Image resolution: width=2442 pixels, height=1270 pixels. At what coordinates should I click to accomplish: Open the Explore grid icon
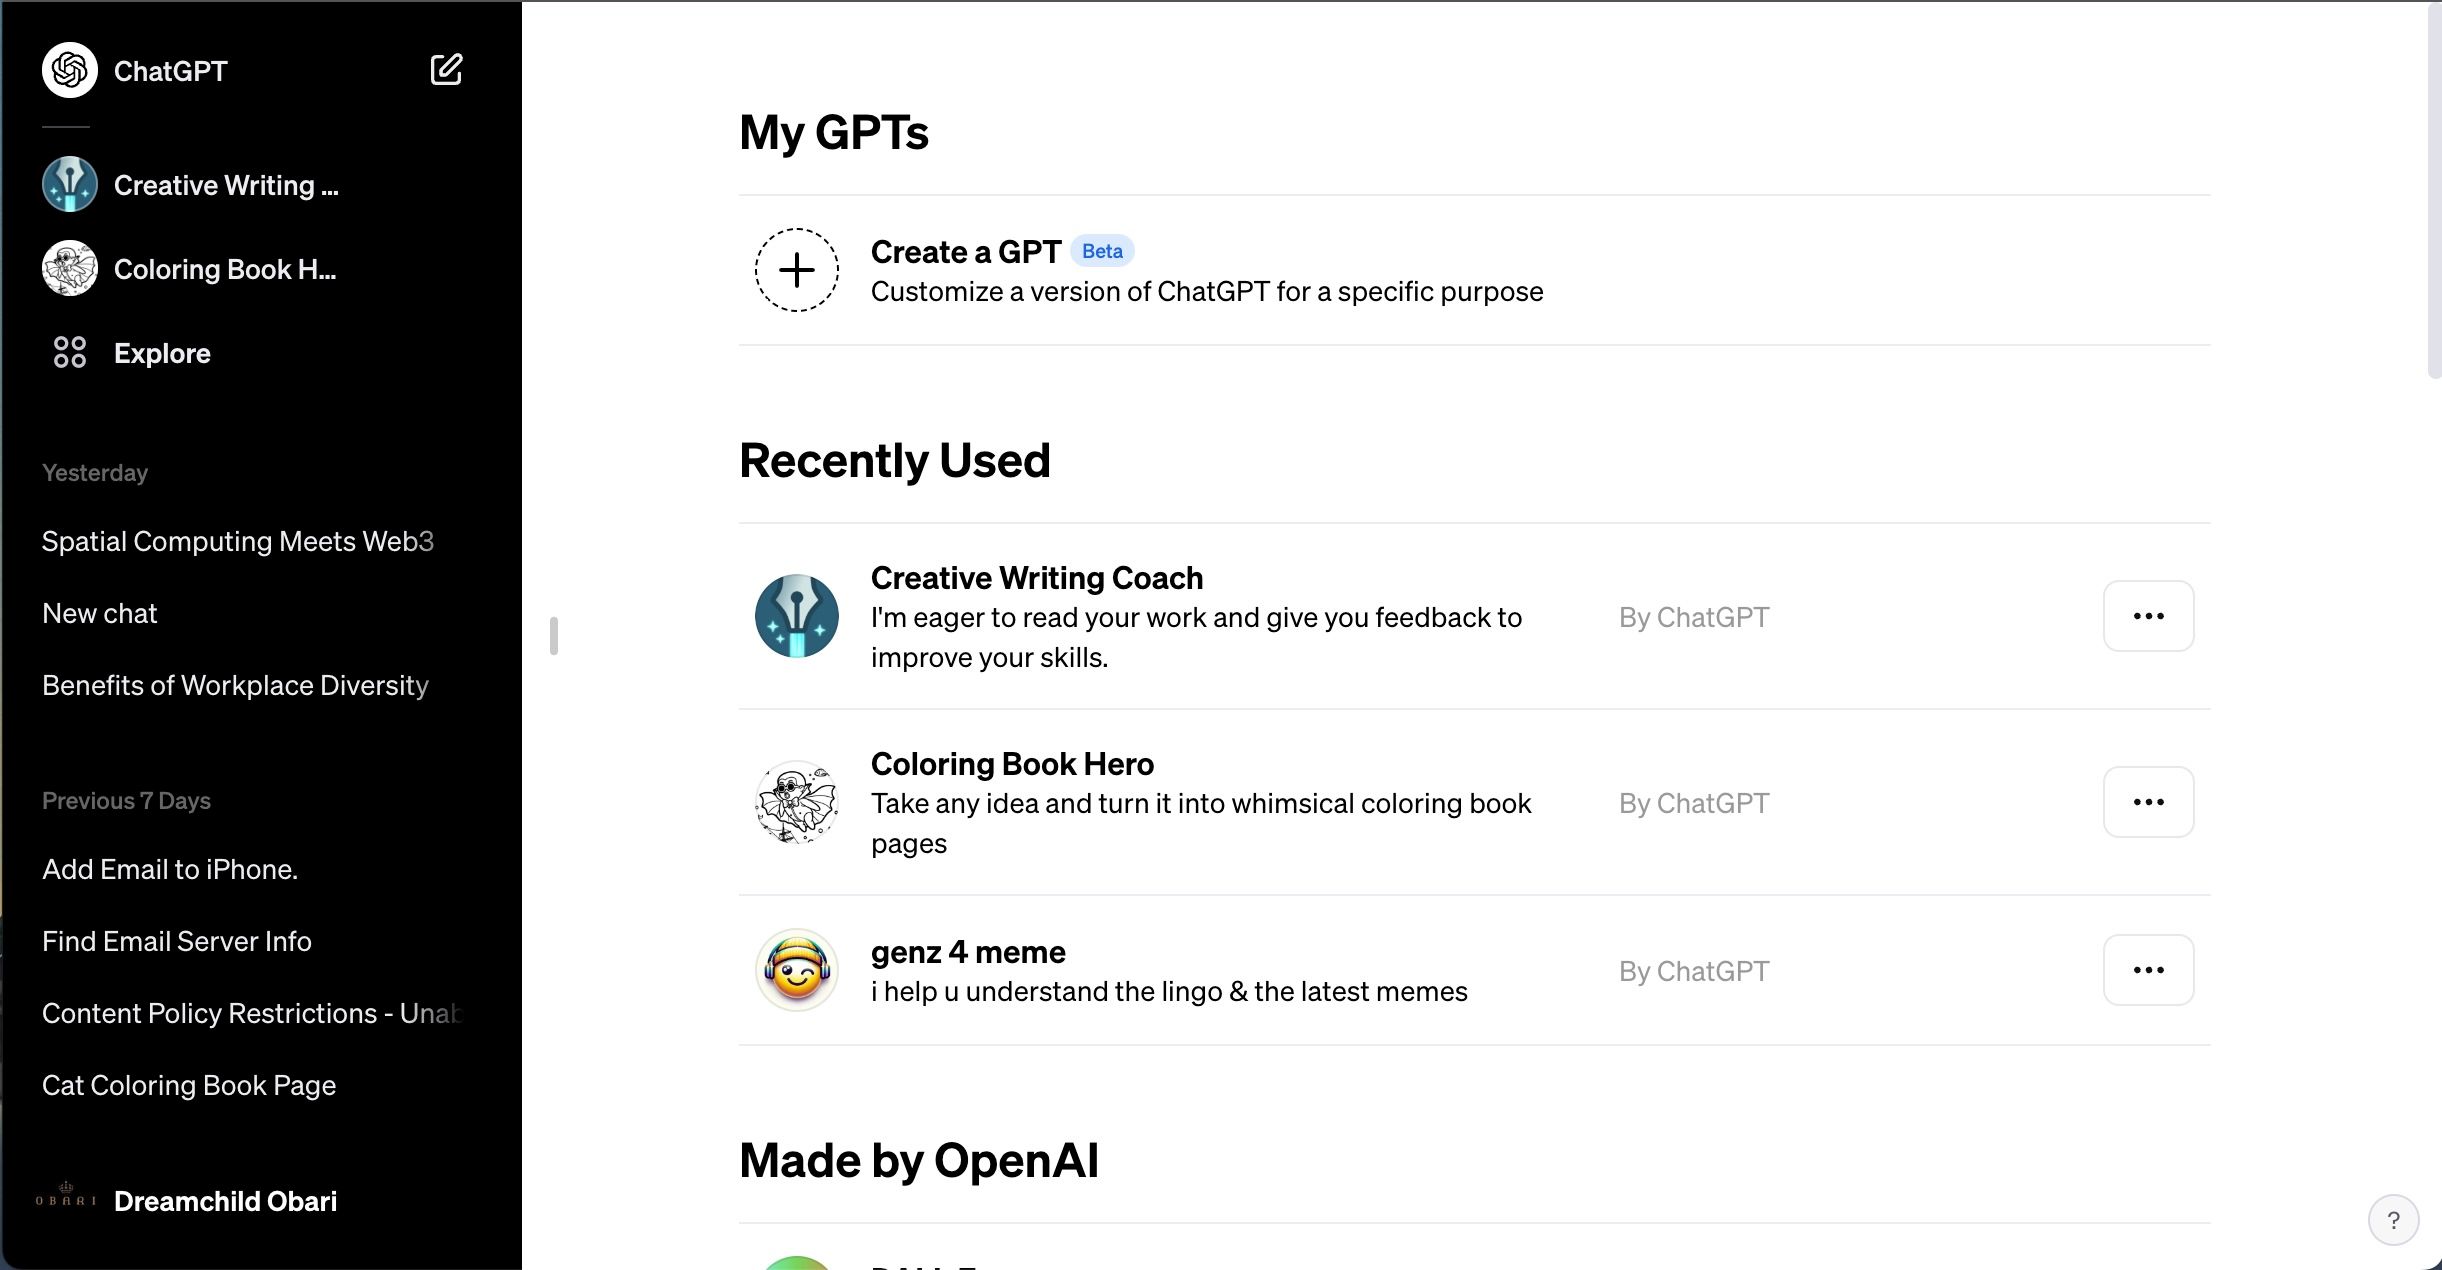(70, 352)
